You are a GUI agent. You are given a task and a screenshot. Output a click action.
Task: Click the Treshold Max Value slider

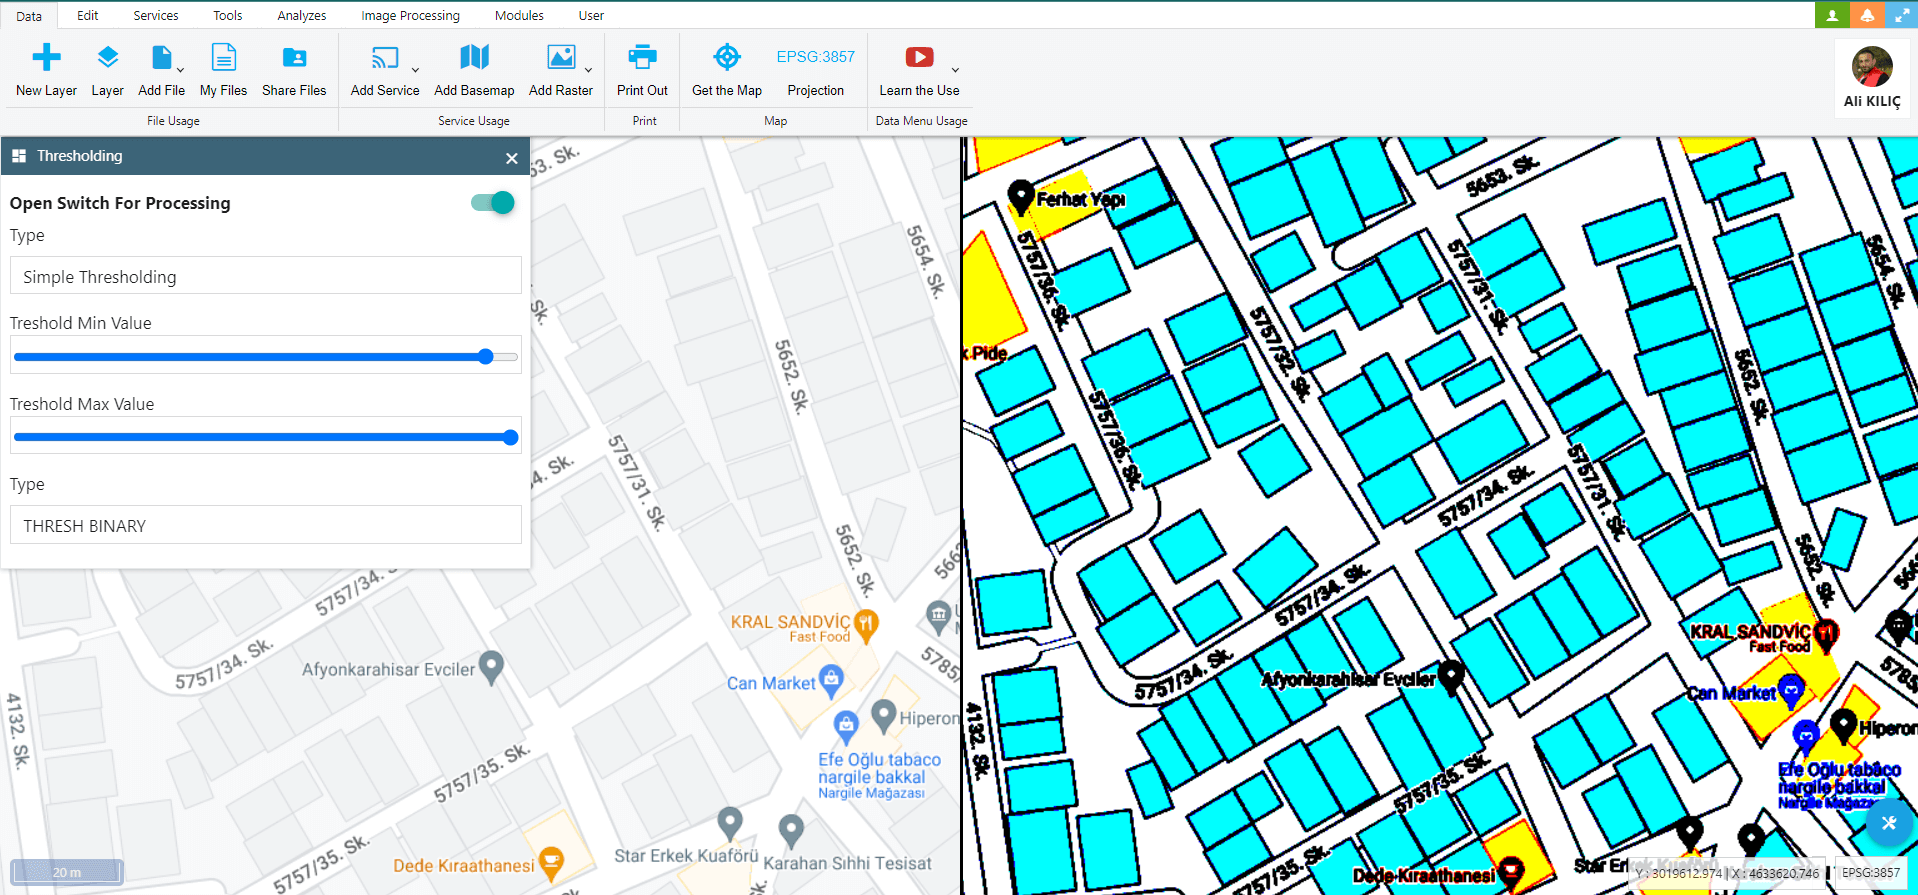tap(265, 437)
